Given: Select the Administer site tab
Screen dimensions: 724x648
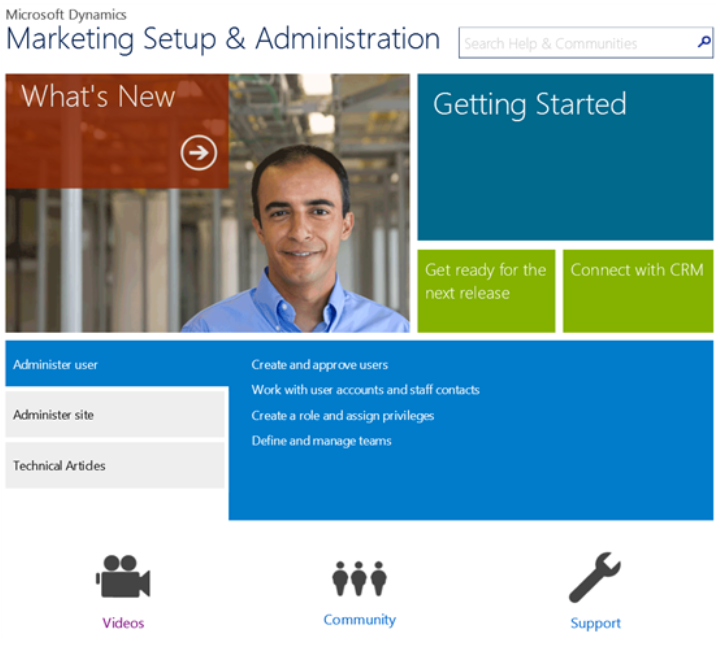Looking at the screenshot, I should coord(115,415).
